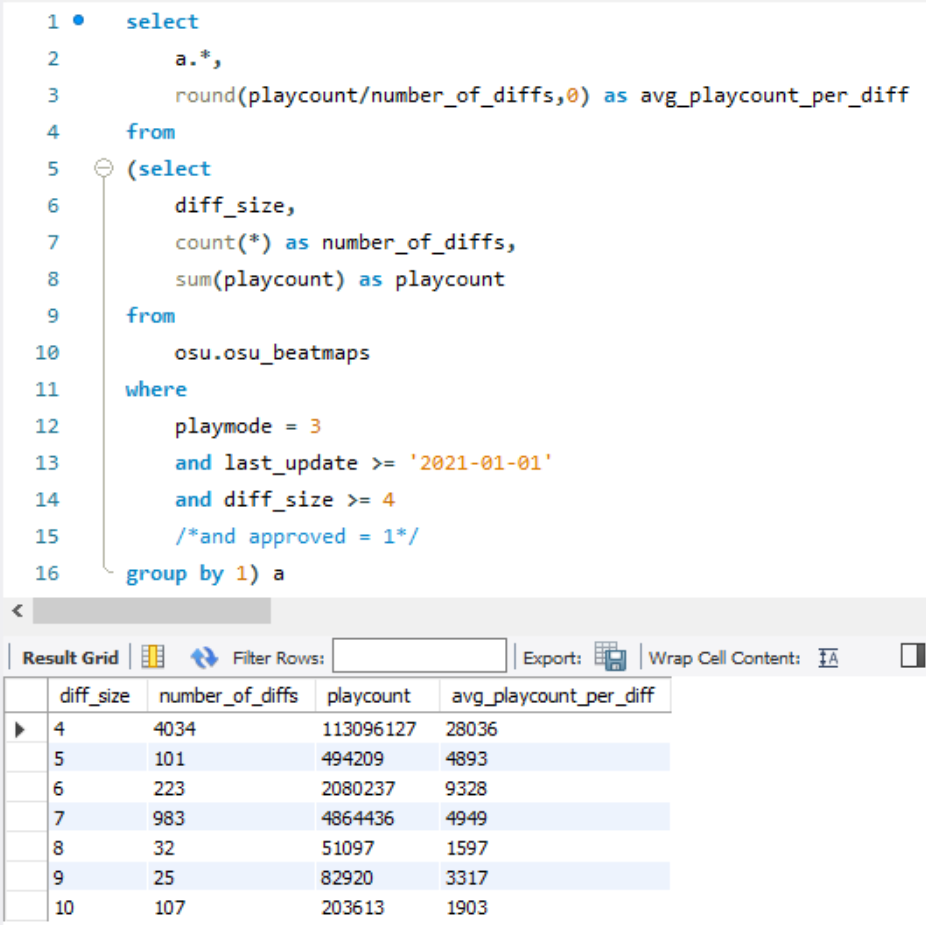Select playcount cell 51097

(378, 848)
